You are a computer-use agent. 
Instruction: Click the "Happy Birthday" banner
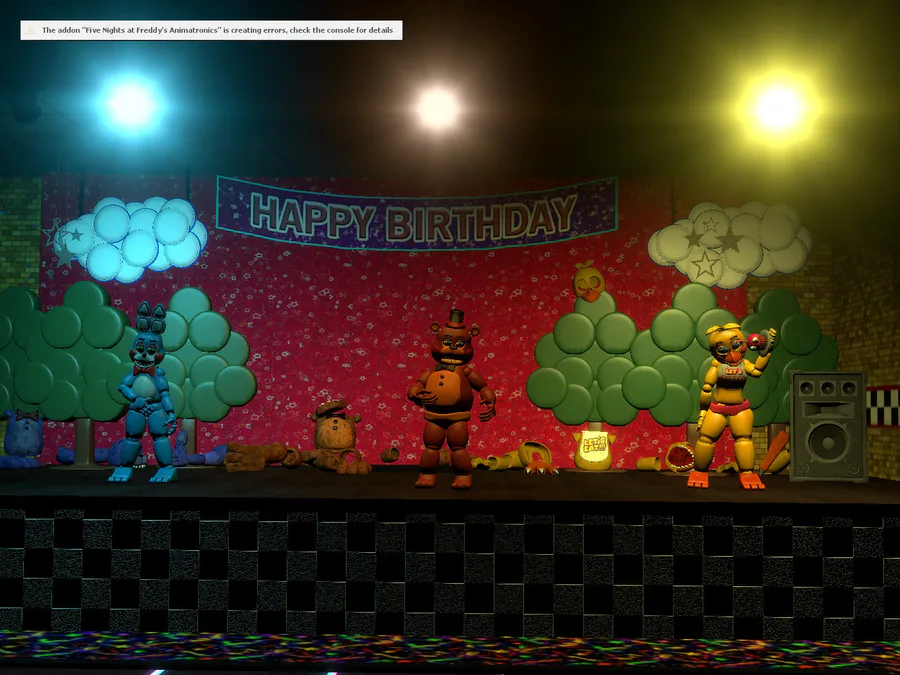417,214
